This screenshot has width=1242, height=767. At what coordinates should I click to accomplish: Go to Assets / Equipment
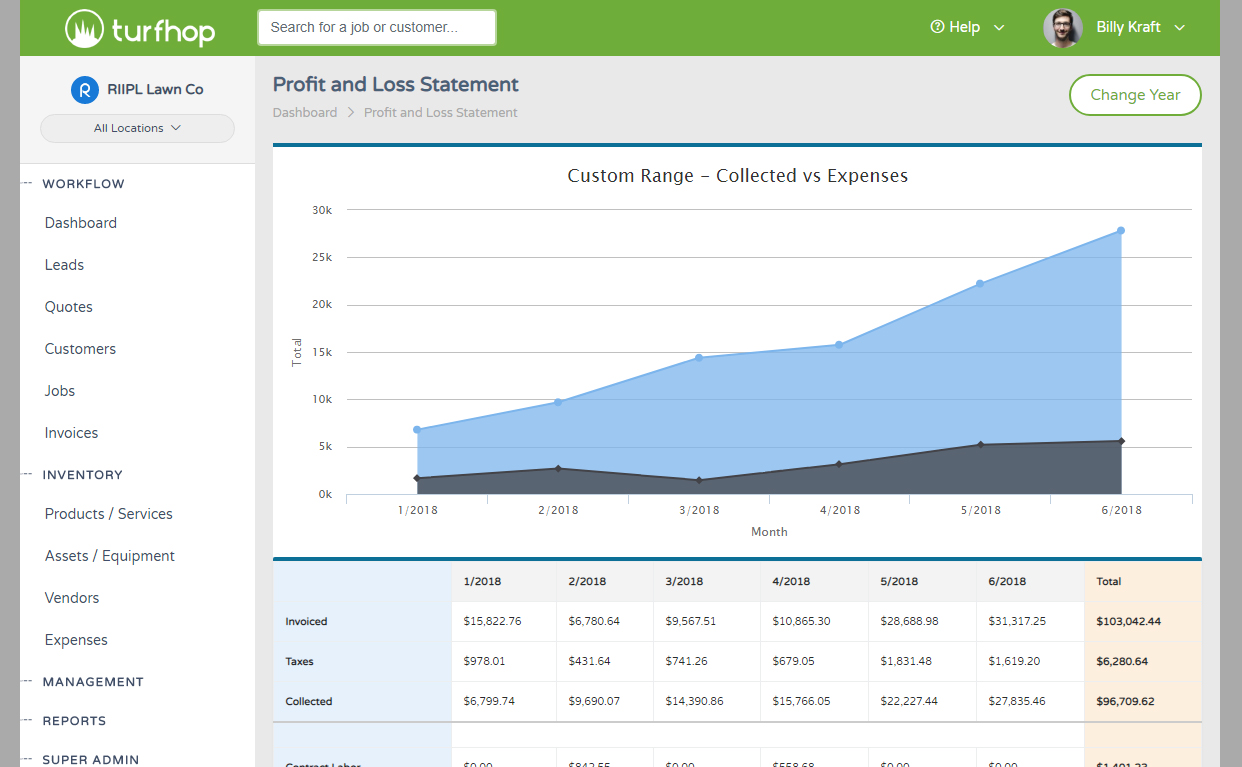110,555
